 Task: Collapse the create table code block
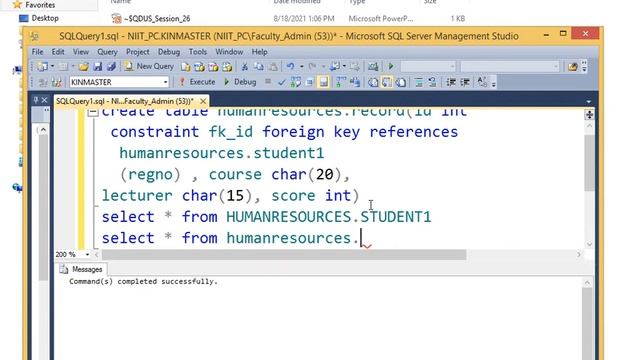click(x=93, y=112)
